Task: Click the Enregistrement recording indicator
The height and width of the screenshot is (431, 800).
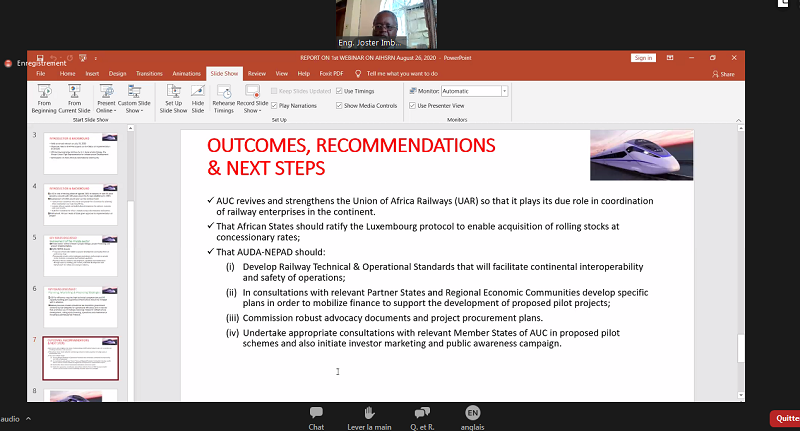Action: coord(36,63)
